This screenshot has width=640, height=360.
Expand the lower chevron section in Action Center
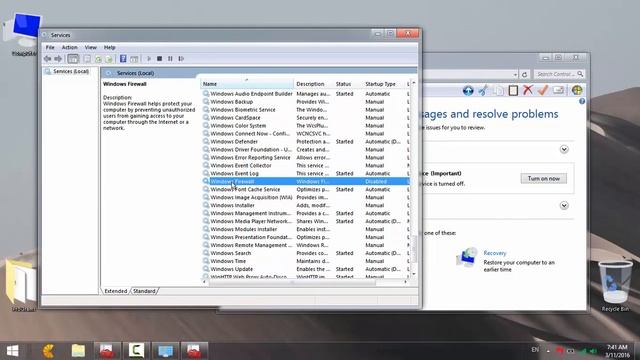564,205
